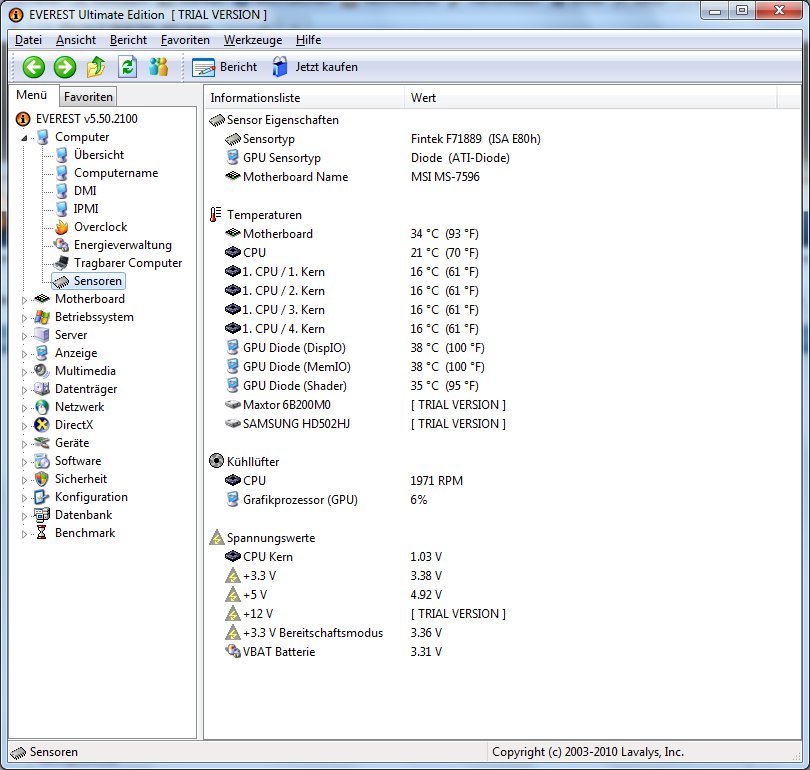Click the Benchmark hourglass icon
Screen dimensions: 810x770
point(42,532)
